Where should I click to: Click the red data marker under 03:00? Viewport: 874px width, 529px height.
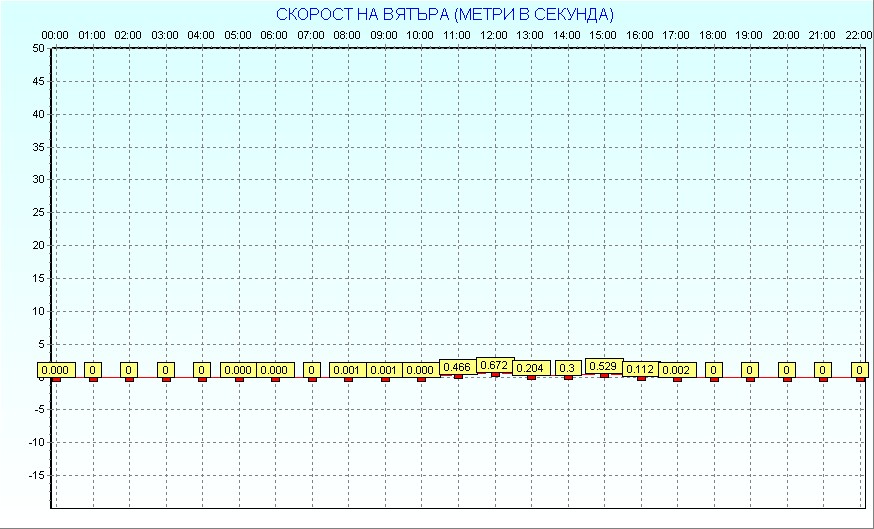tap(166, 378)
